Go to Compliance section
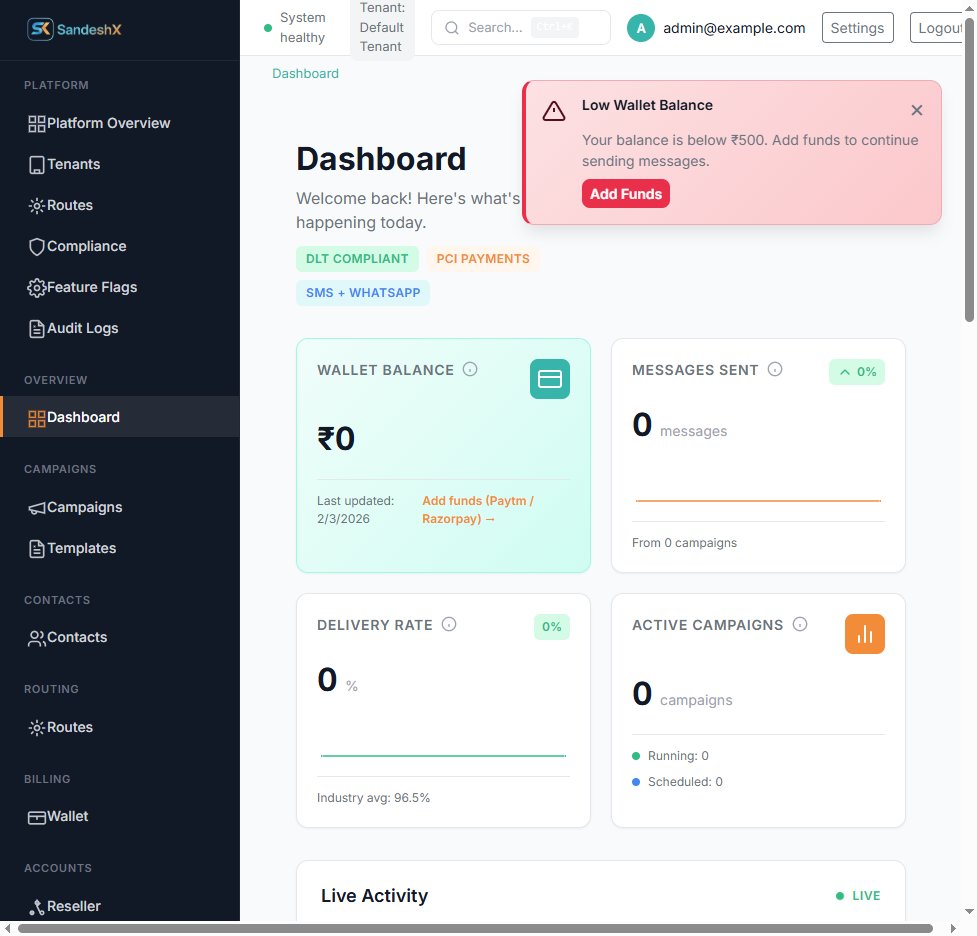 pos(120,247)
